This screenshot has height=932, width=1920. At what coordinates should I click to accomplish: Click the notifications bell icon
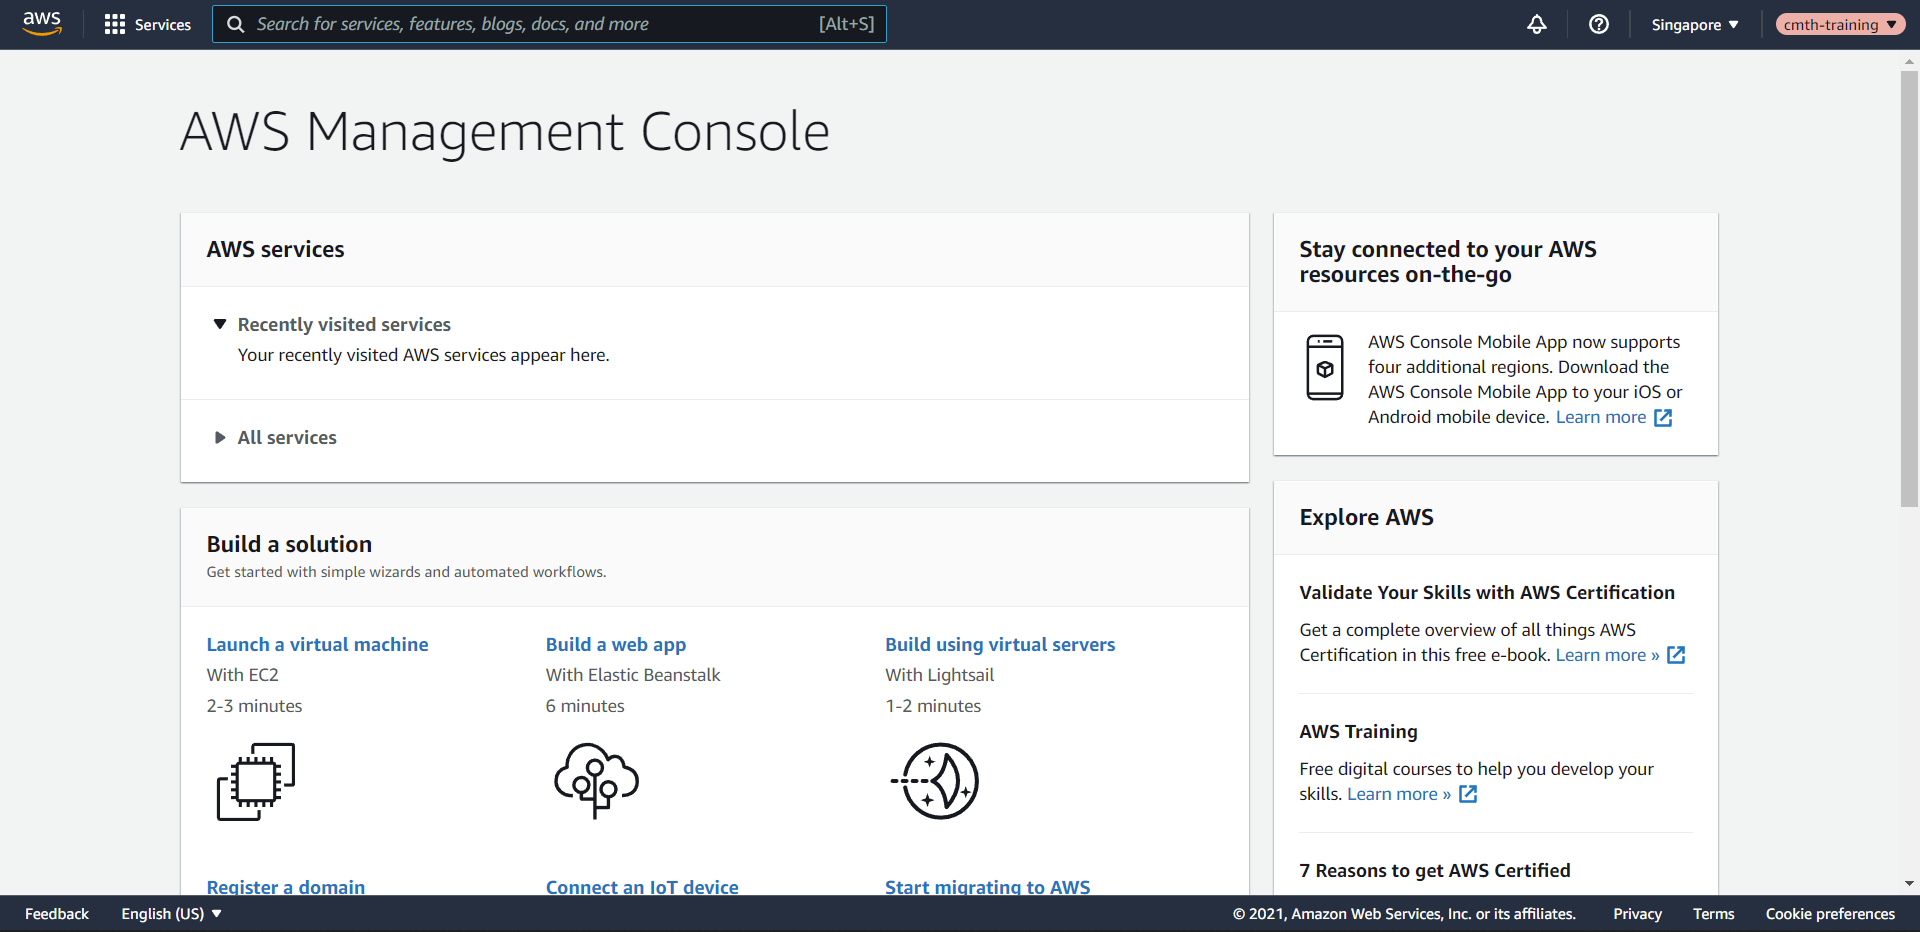tap(1537, 24)
